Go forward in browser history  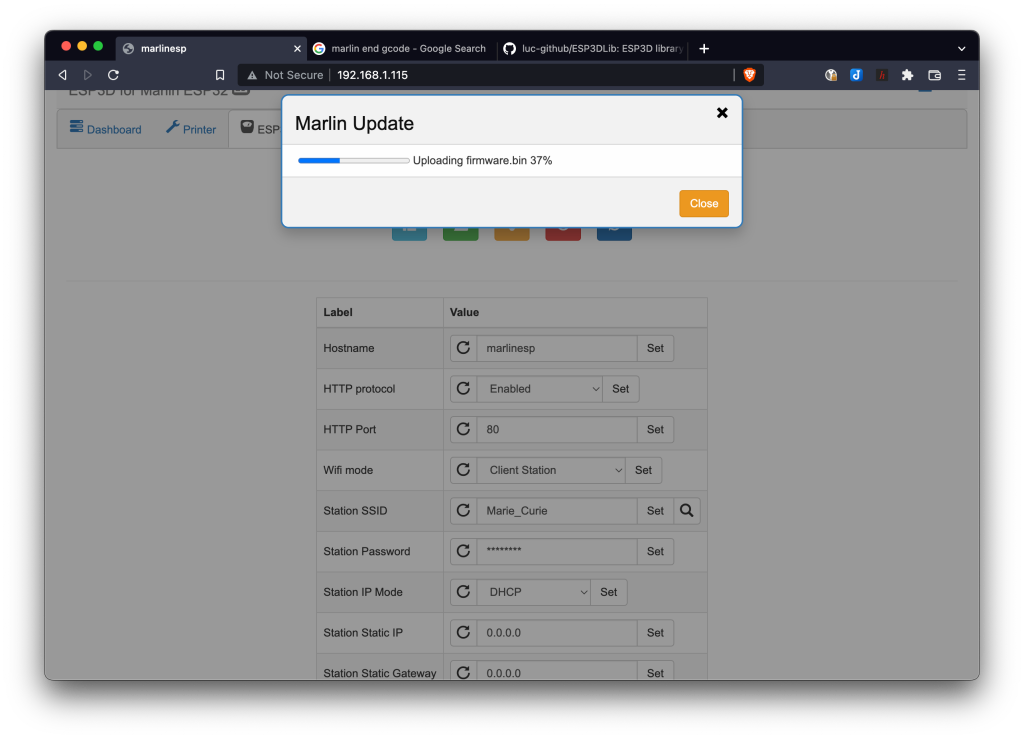(88, 75)
